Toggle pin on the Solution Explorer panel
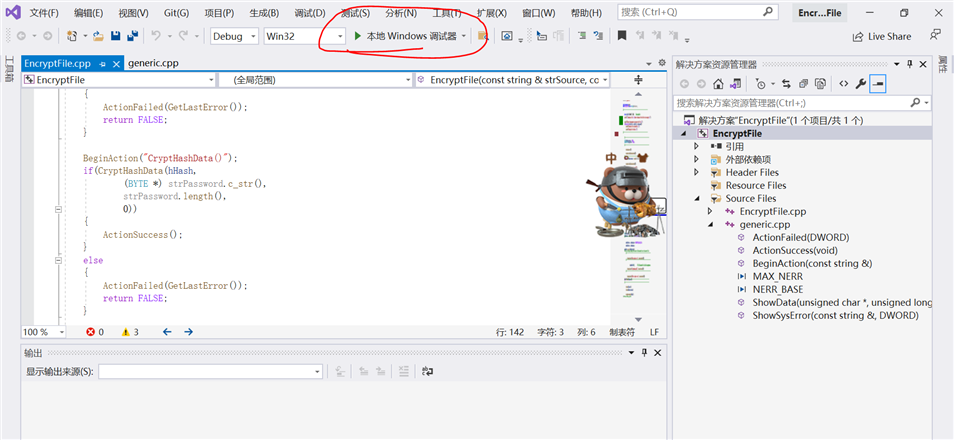 point(910,65)
